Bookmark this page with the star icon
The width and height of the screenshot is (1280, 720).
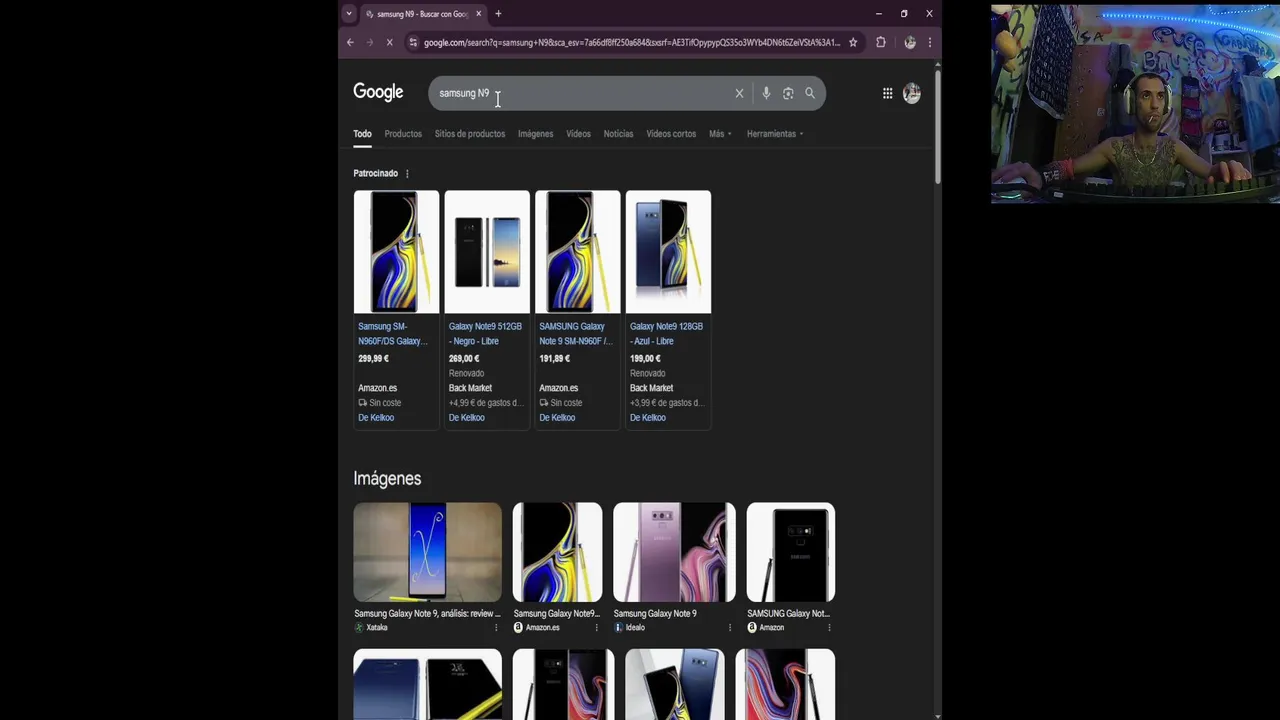853,42
